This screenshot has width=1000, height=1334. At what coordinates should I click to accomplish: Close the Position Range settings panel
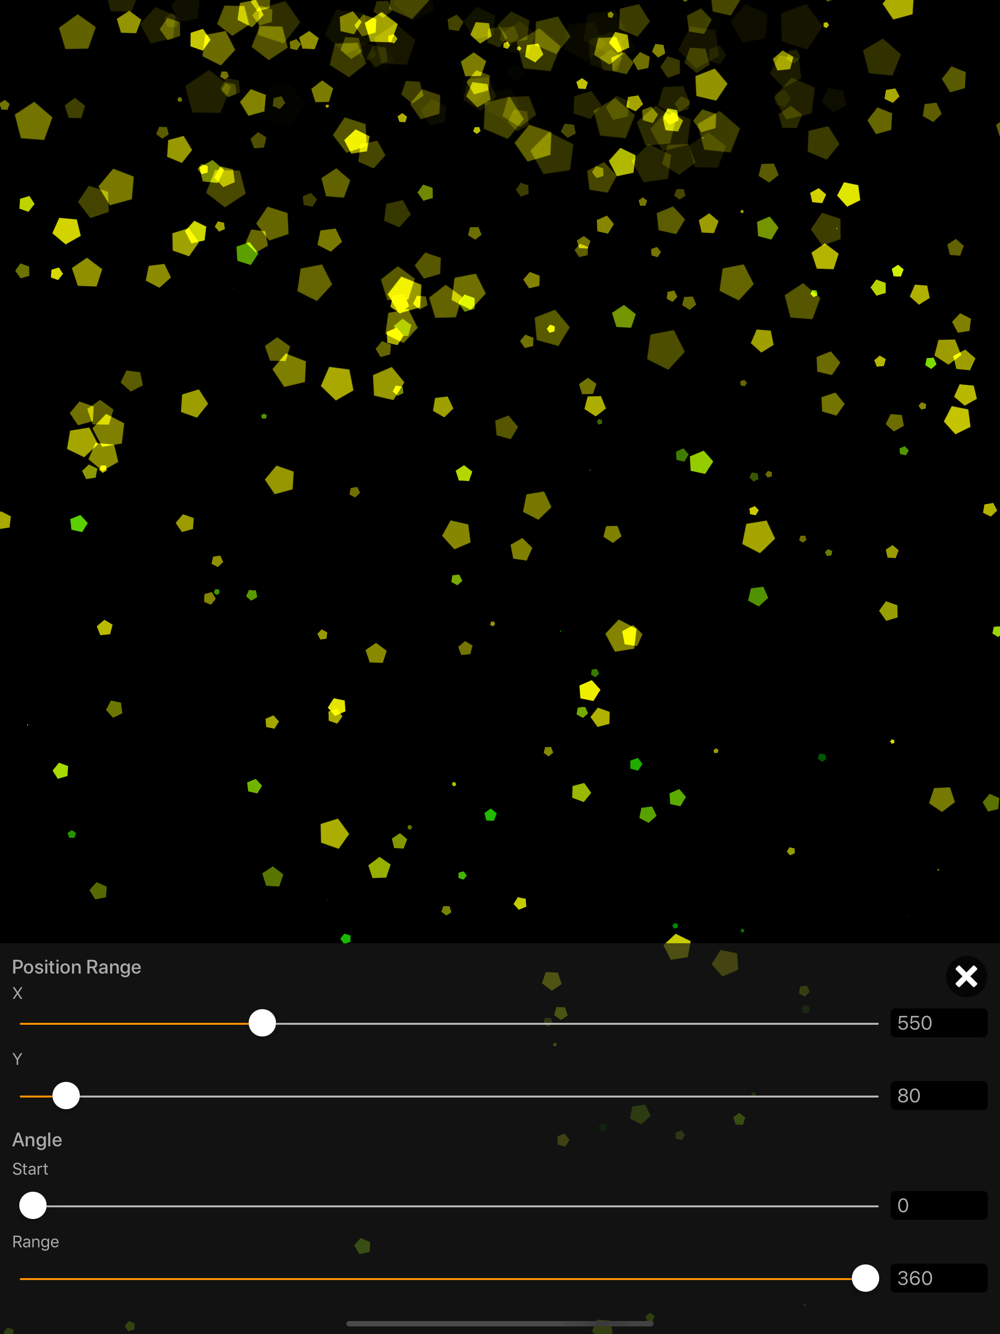click(x=966, y=976)
